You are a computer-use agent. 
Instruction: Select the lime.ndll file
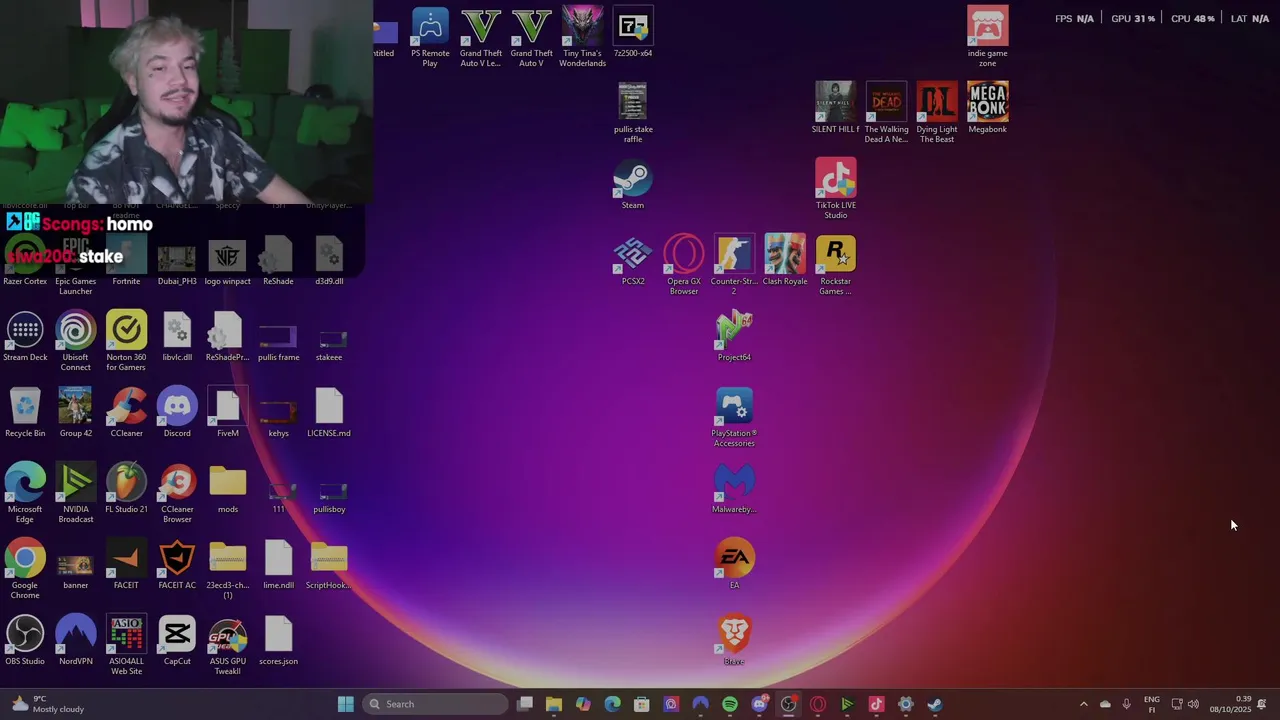click(278, 565)
